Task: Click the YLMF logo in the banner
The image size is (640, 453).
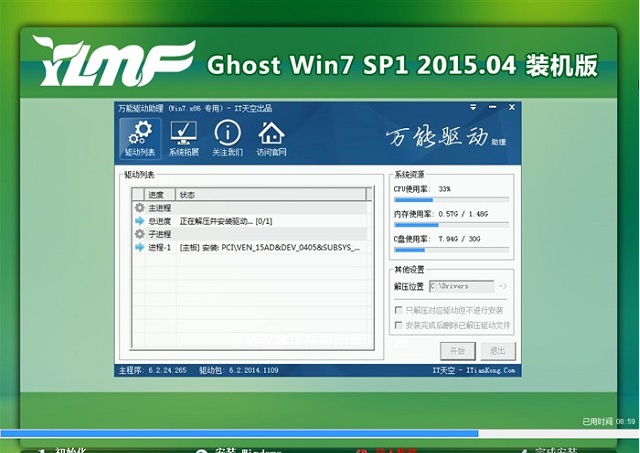Action: pyautogui.click(x=114, y=61)
